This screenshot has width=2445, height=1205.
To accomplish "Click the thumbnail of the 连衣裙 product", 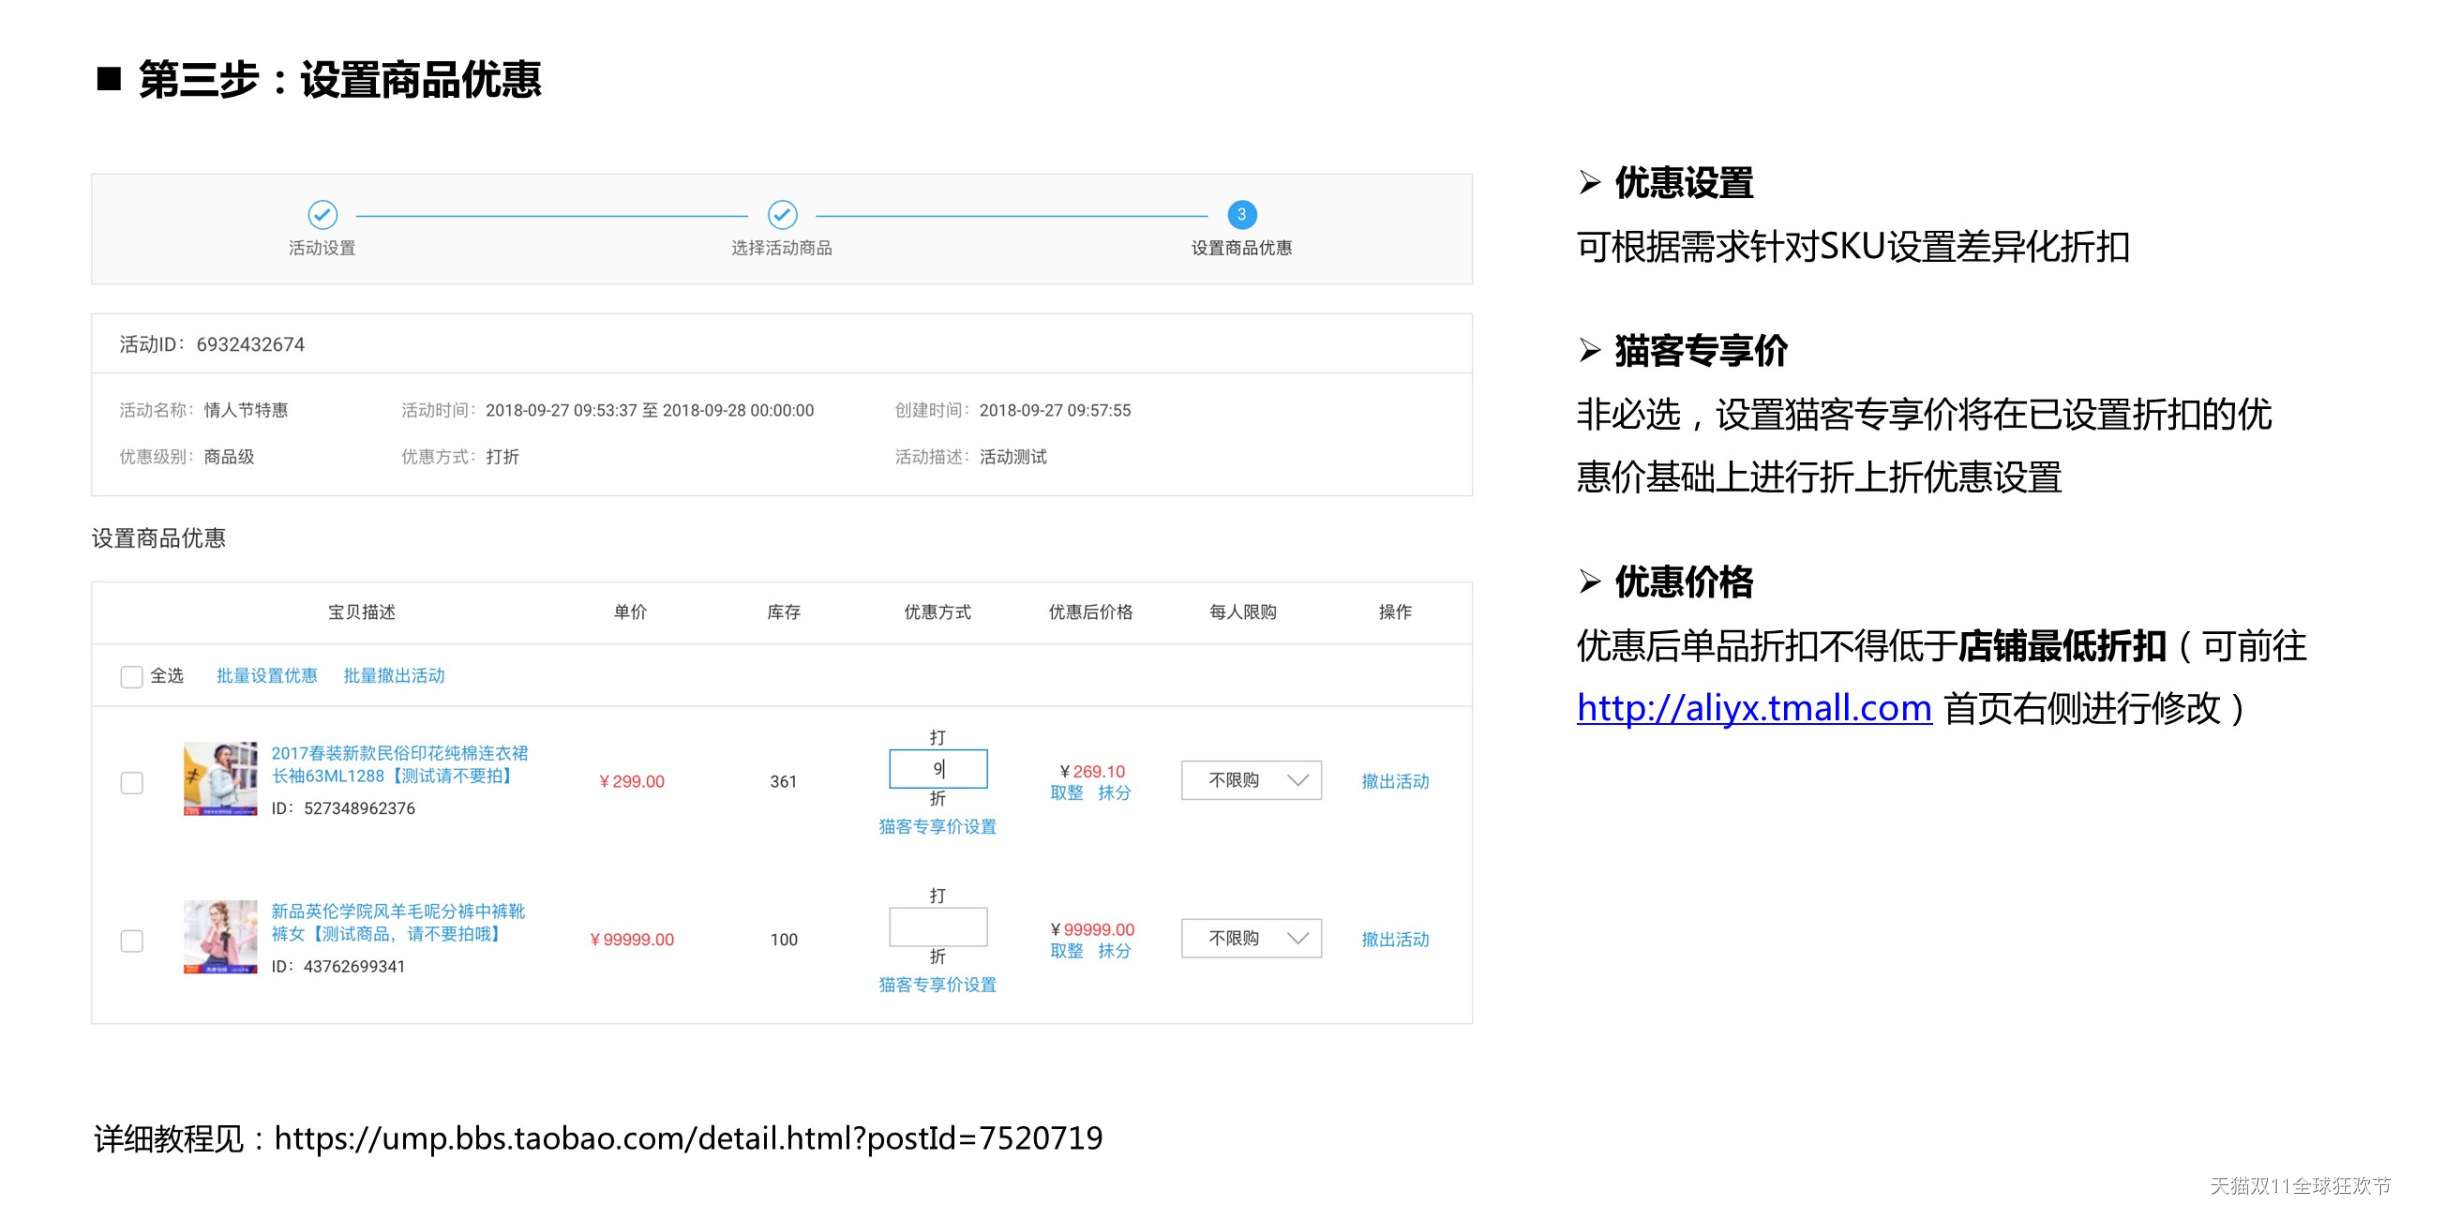I will (x=220, y=779).
